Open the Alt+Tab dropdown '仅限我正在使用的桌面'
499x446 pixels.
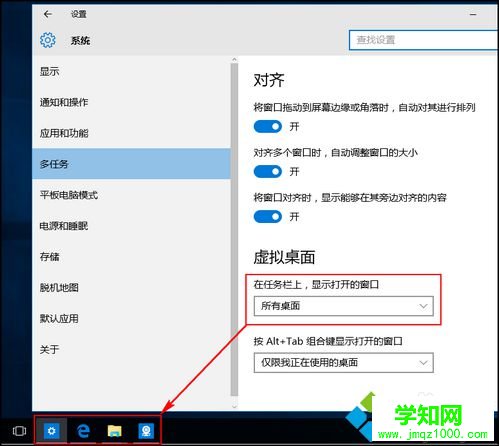click(x=344, y=363)
